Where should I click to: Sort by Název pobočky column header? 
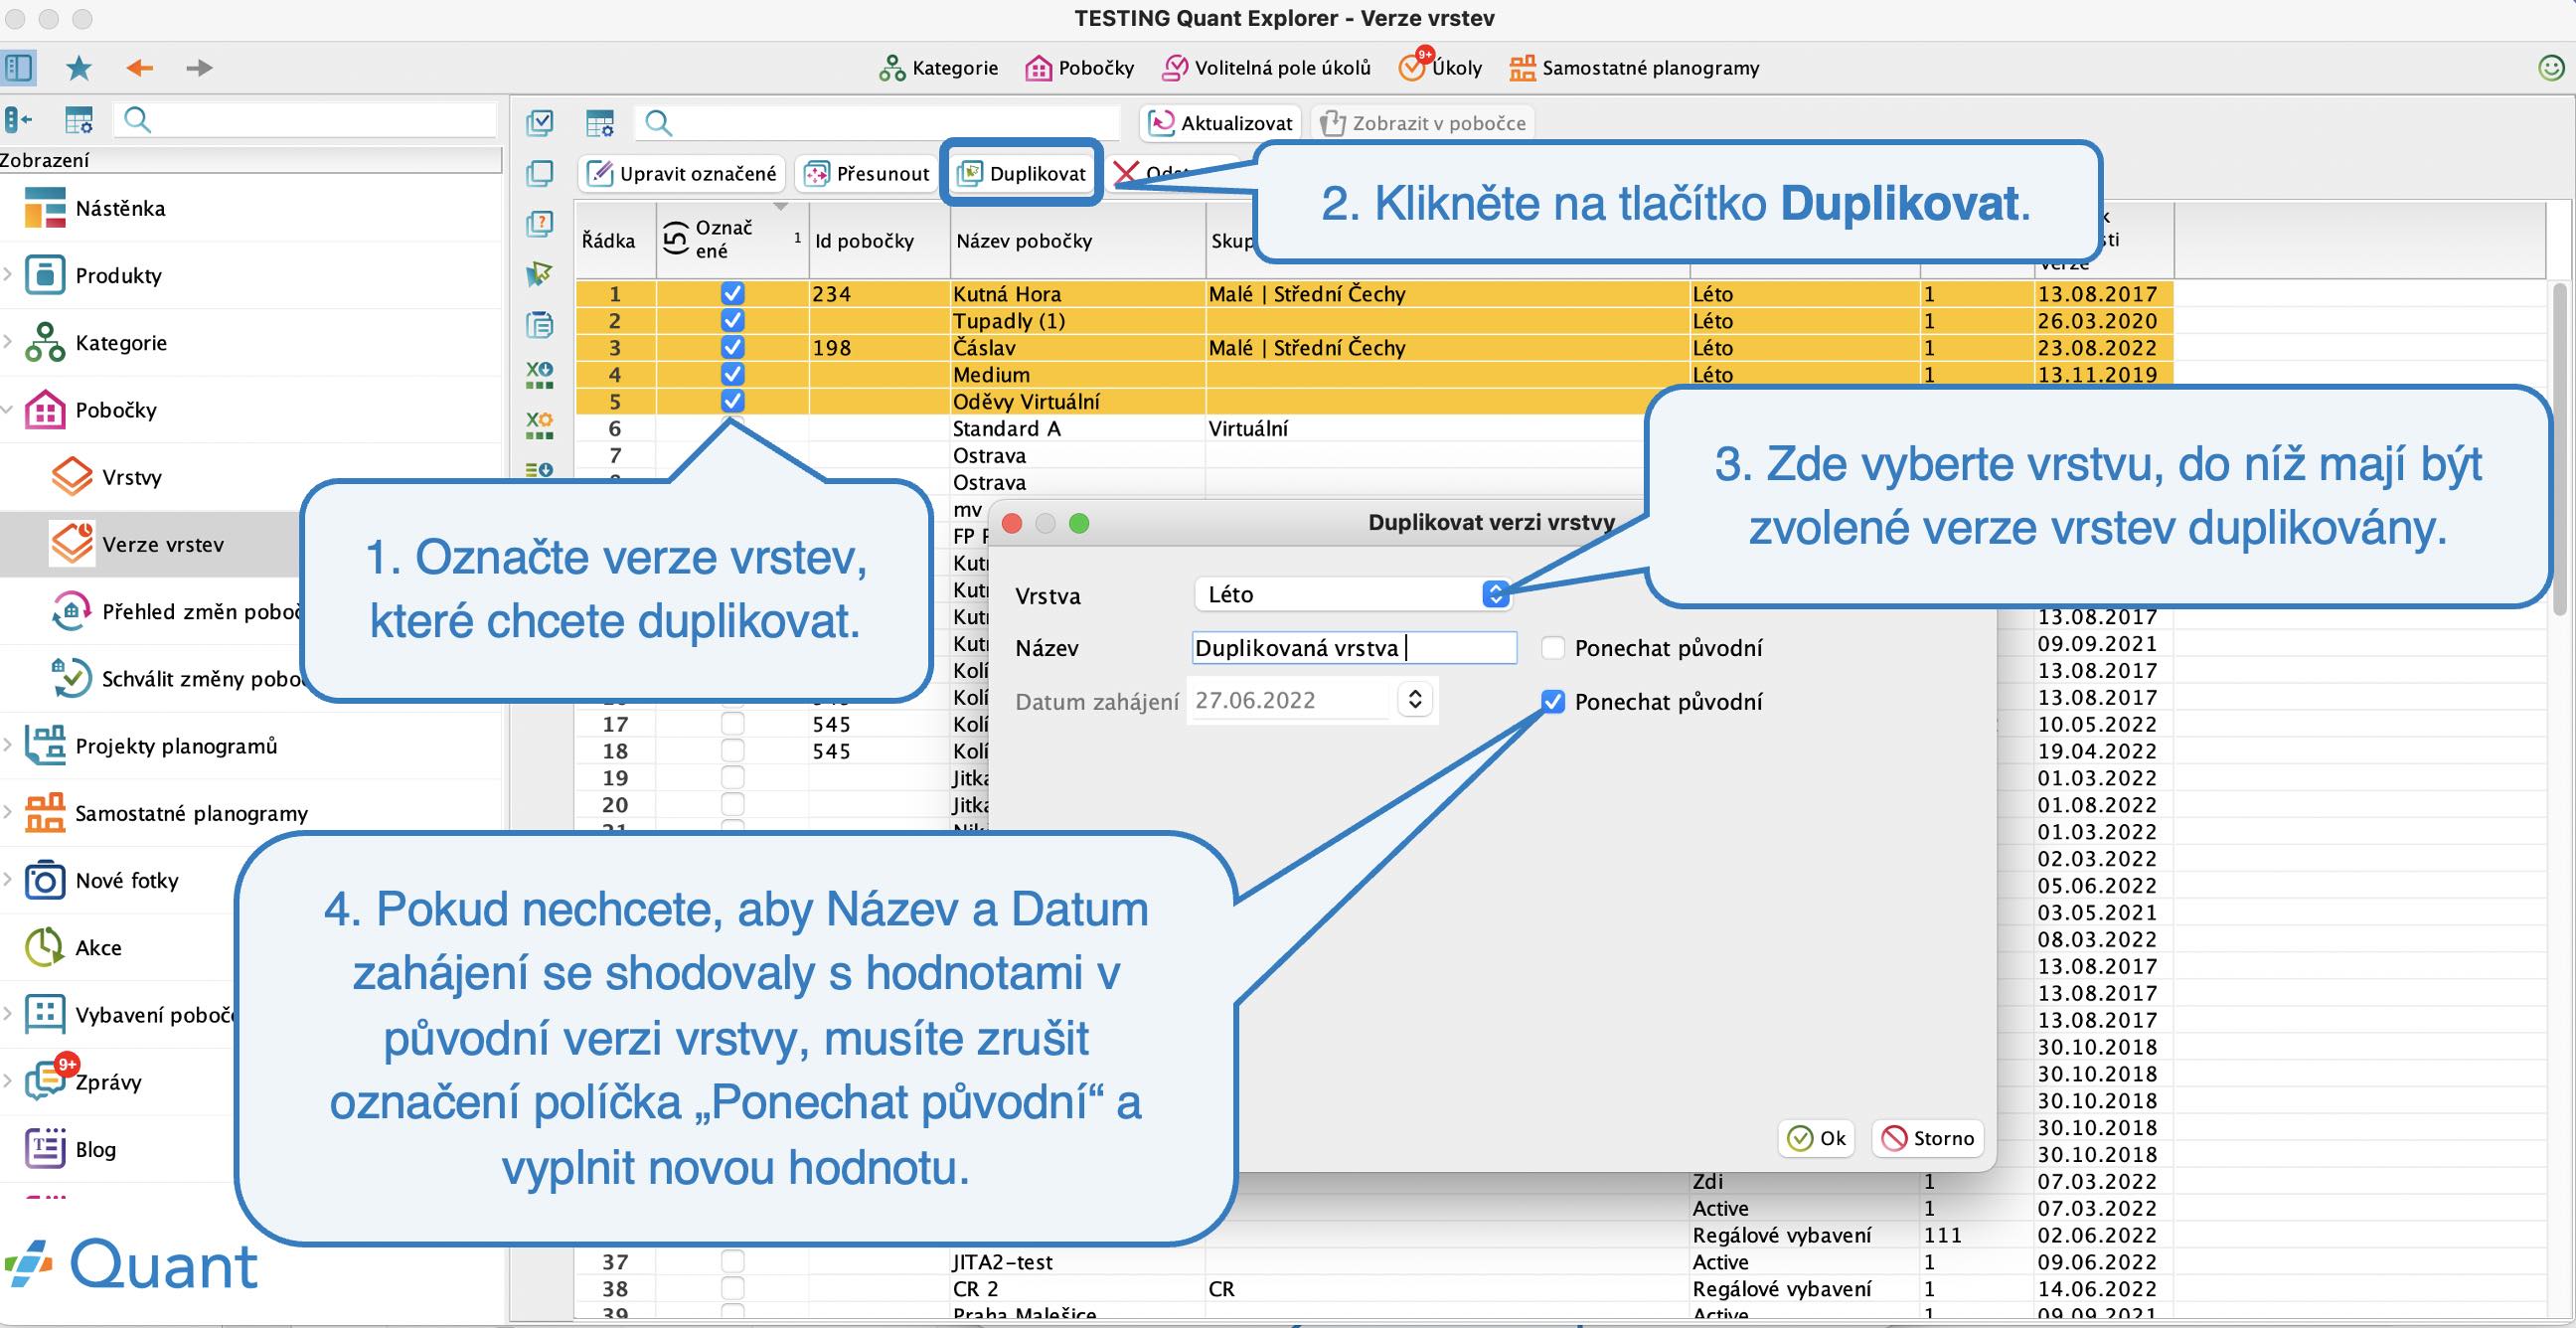pyautogui.click(x=1078, y=240)
